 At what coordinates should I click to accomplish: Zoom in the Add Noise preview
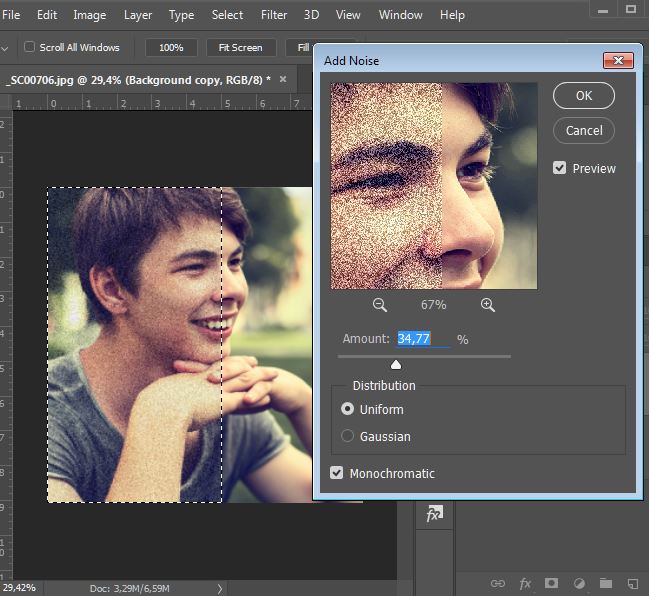488,305
